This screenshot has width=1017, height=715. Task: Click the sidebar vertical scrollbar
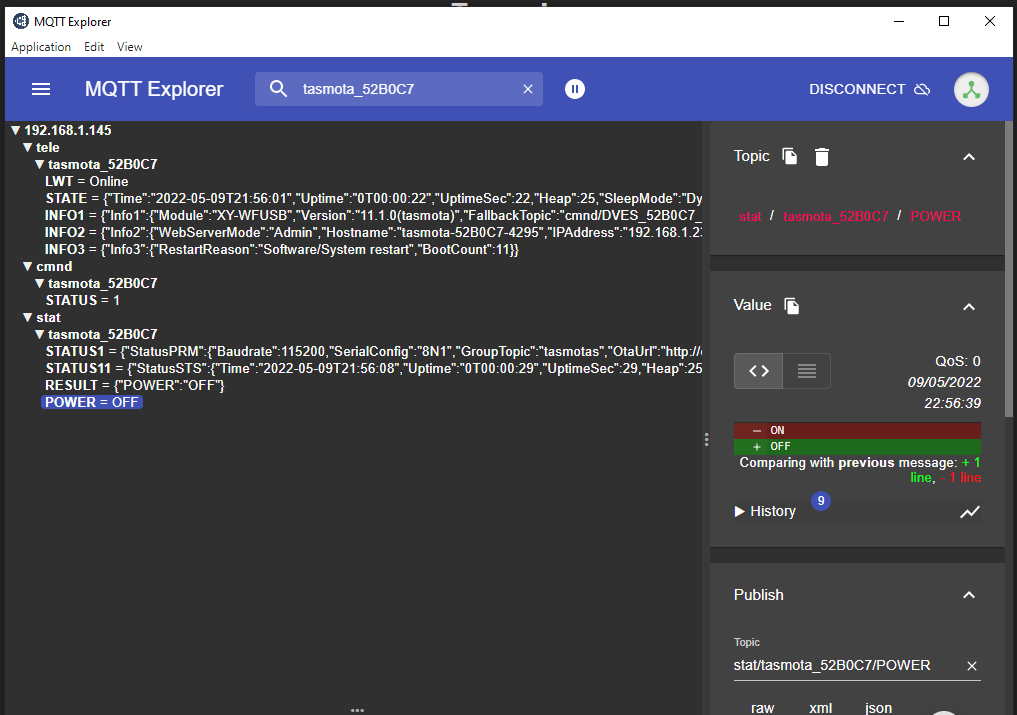pos(1009,269)
